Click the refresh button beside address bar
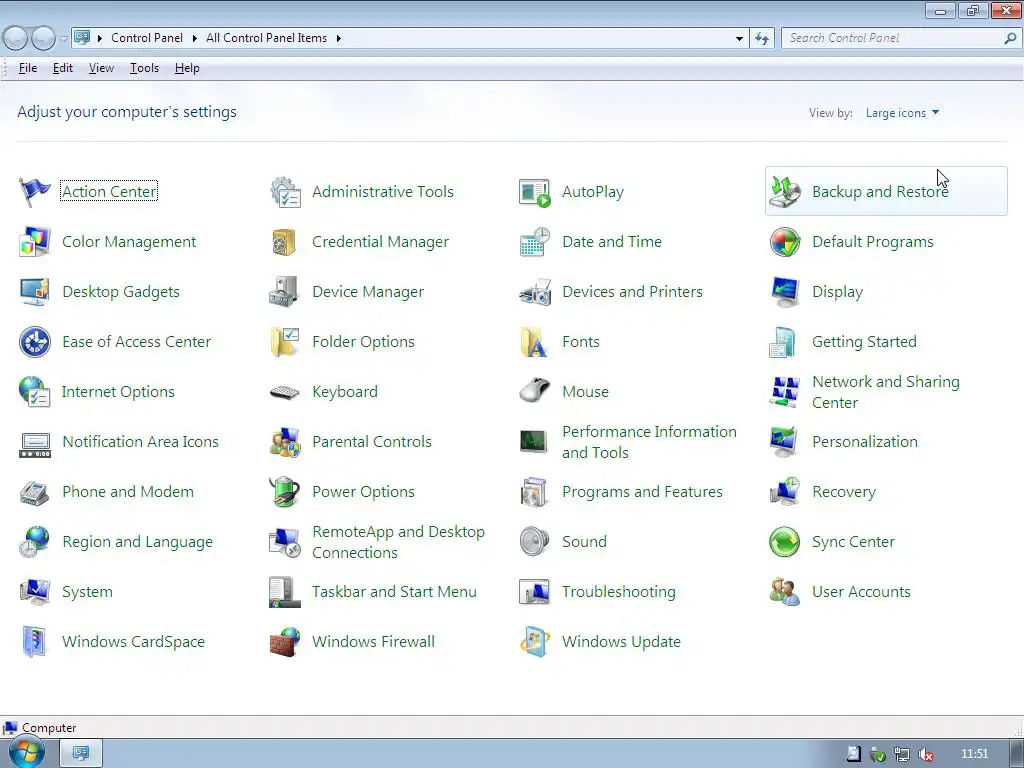Screen dimensions: 1024x768 (761, 39)
